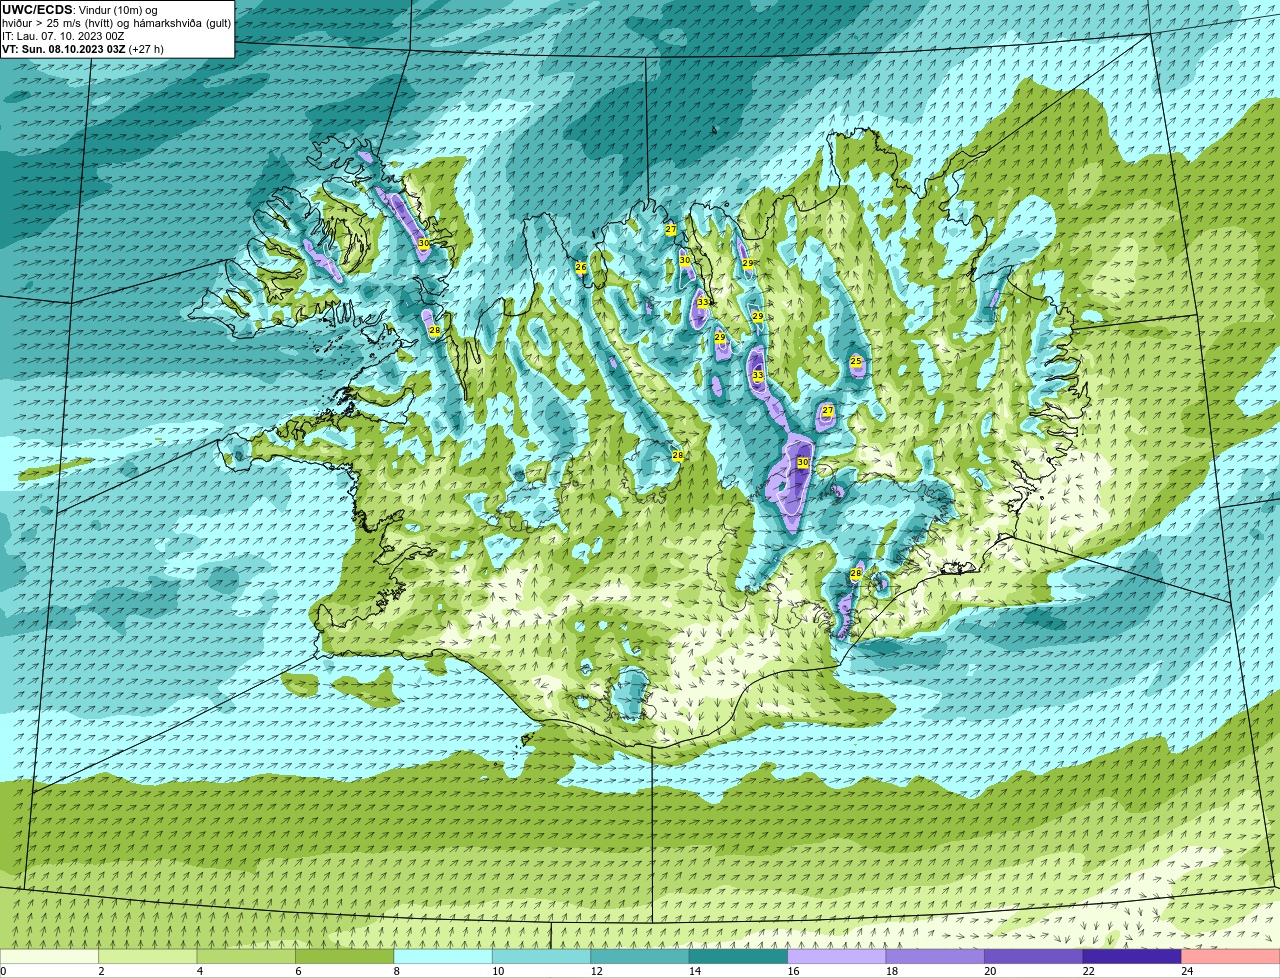Click the legend scale tick label "8"

point(397,971)
